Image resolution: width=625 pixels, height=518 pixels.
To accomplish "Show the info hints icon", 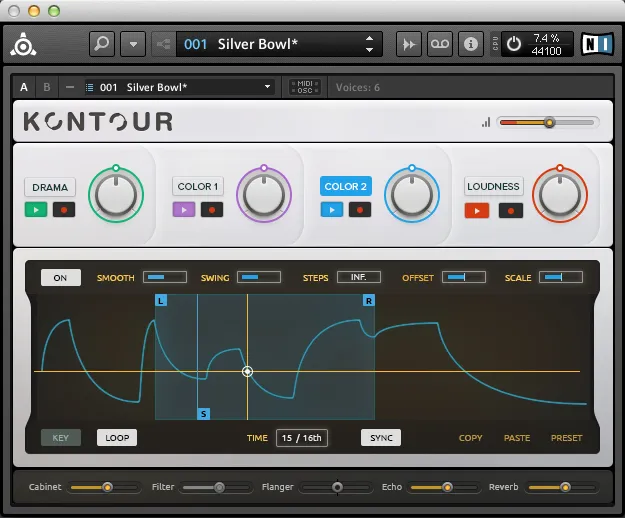I will tap(471, 44).
